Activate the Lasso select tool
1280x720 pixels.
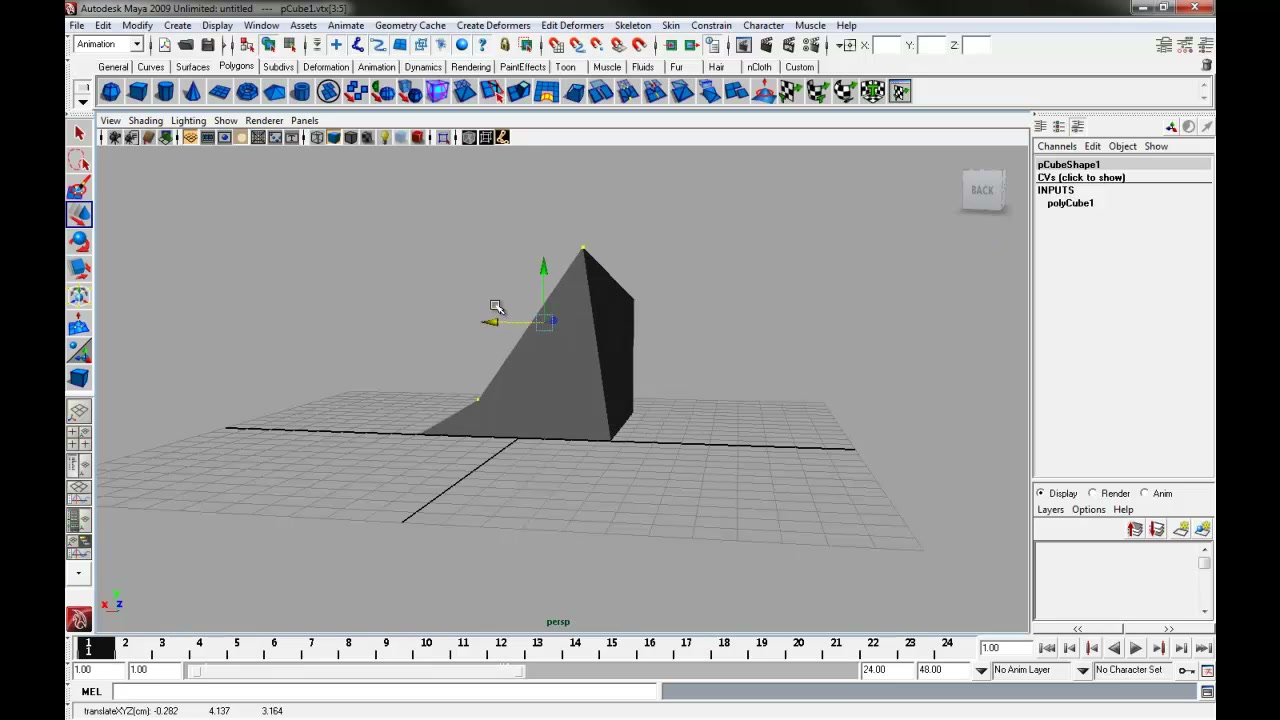[x=79, y=160]
